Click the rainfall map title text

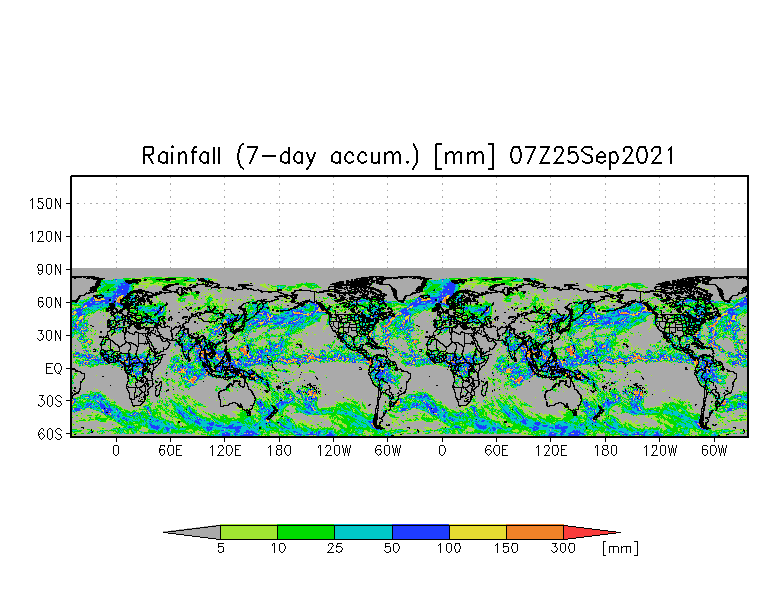tap(408, 156)
